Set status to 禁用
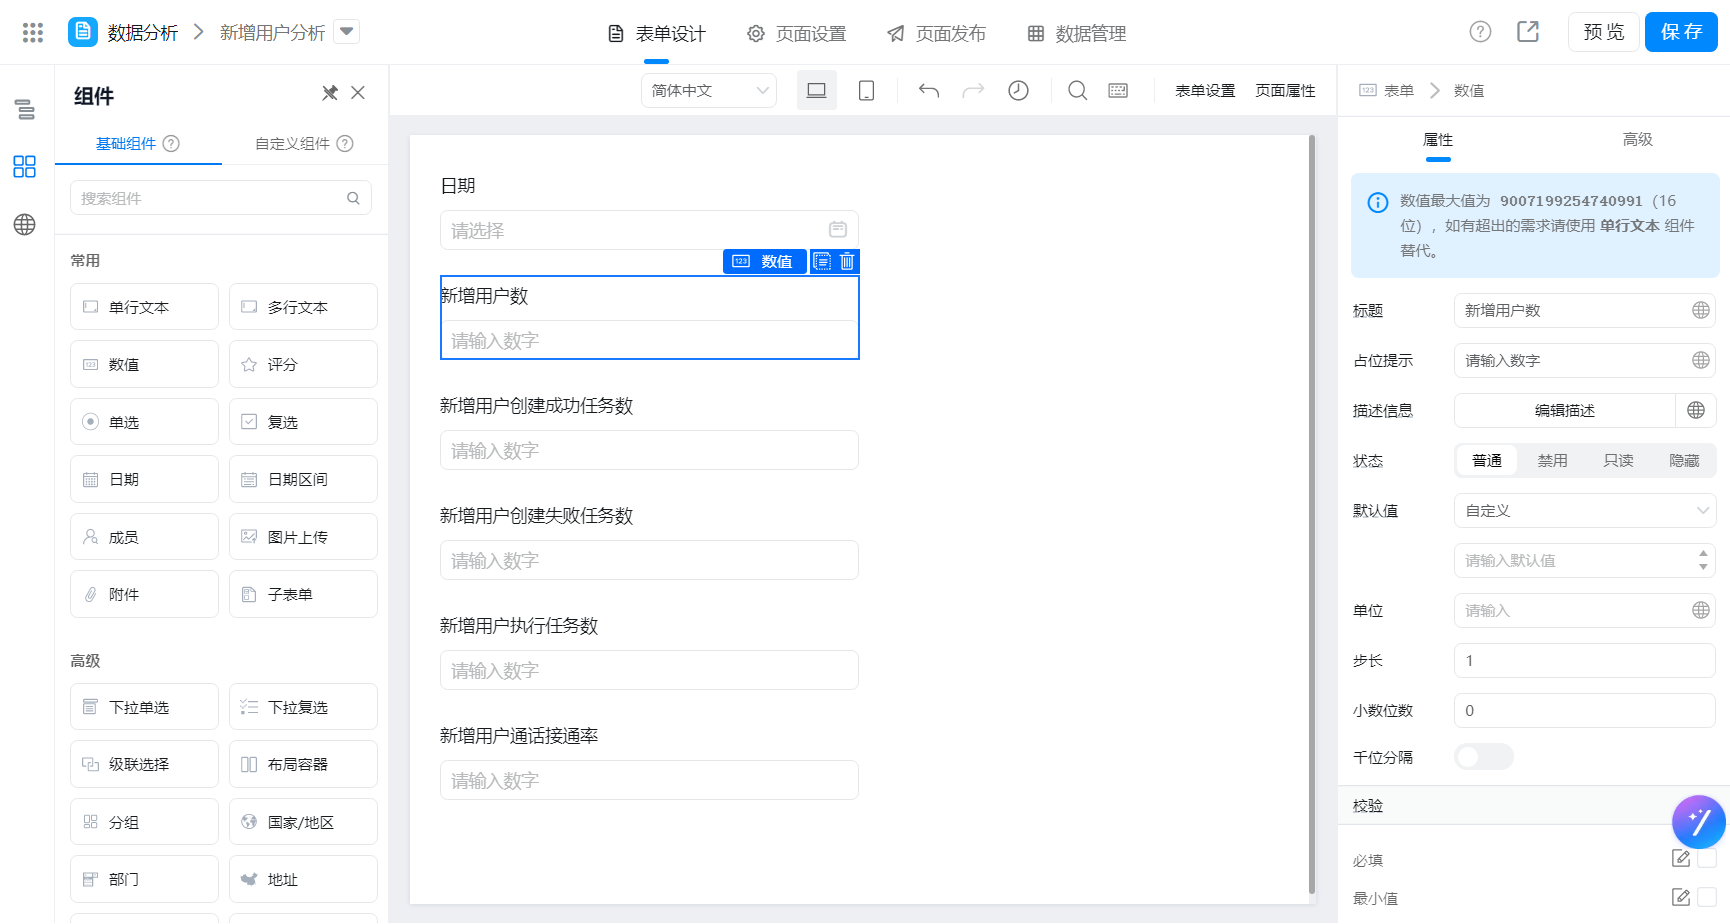The image size is (1730, 924). [x=1552, y=460]
